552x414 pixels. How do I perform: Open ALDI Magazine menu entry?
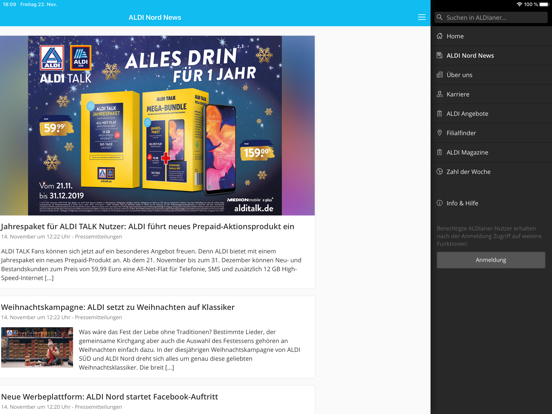click(492, 152)
